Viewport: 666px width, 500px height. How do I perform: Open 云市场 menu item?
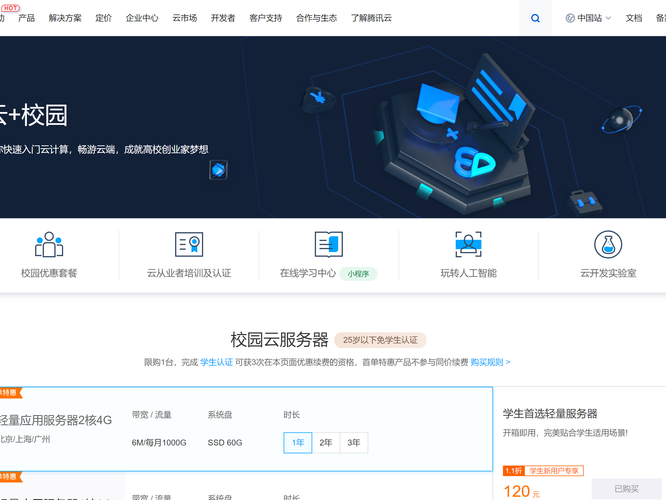[185, 18]
